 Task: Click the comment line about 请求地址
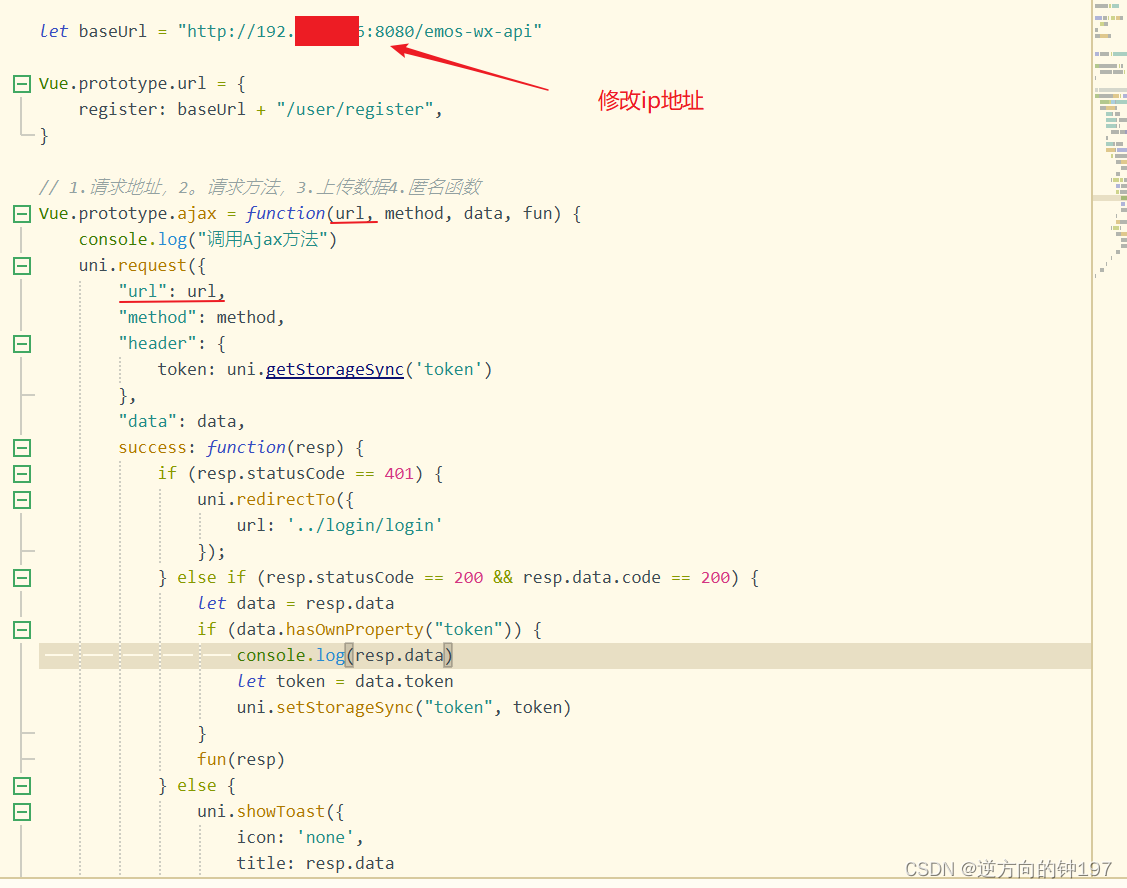pyautogui.click(x=260, y=188)
